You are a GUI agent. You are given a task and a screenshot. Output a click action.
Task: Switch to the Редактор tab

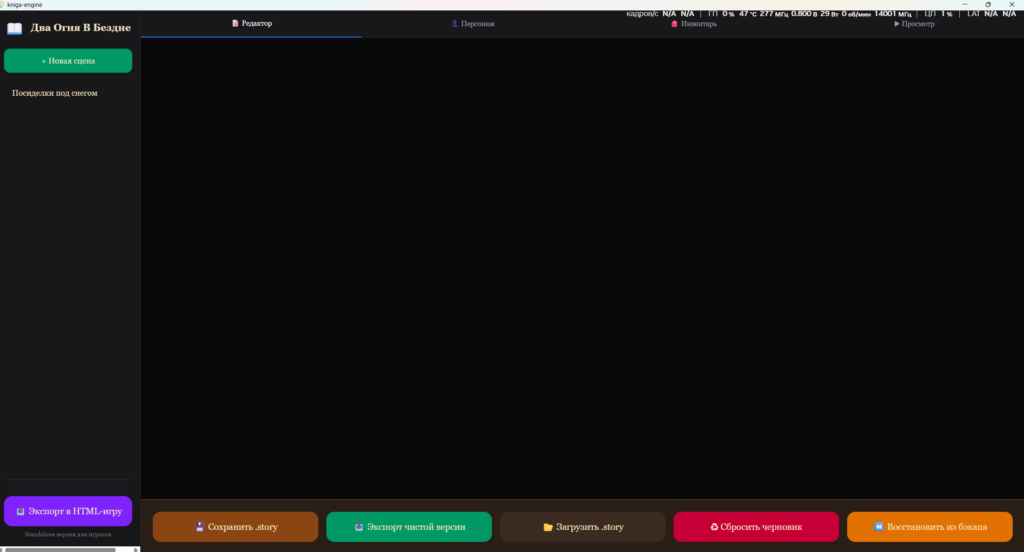point(251,23)
